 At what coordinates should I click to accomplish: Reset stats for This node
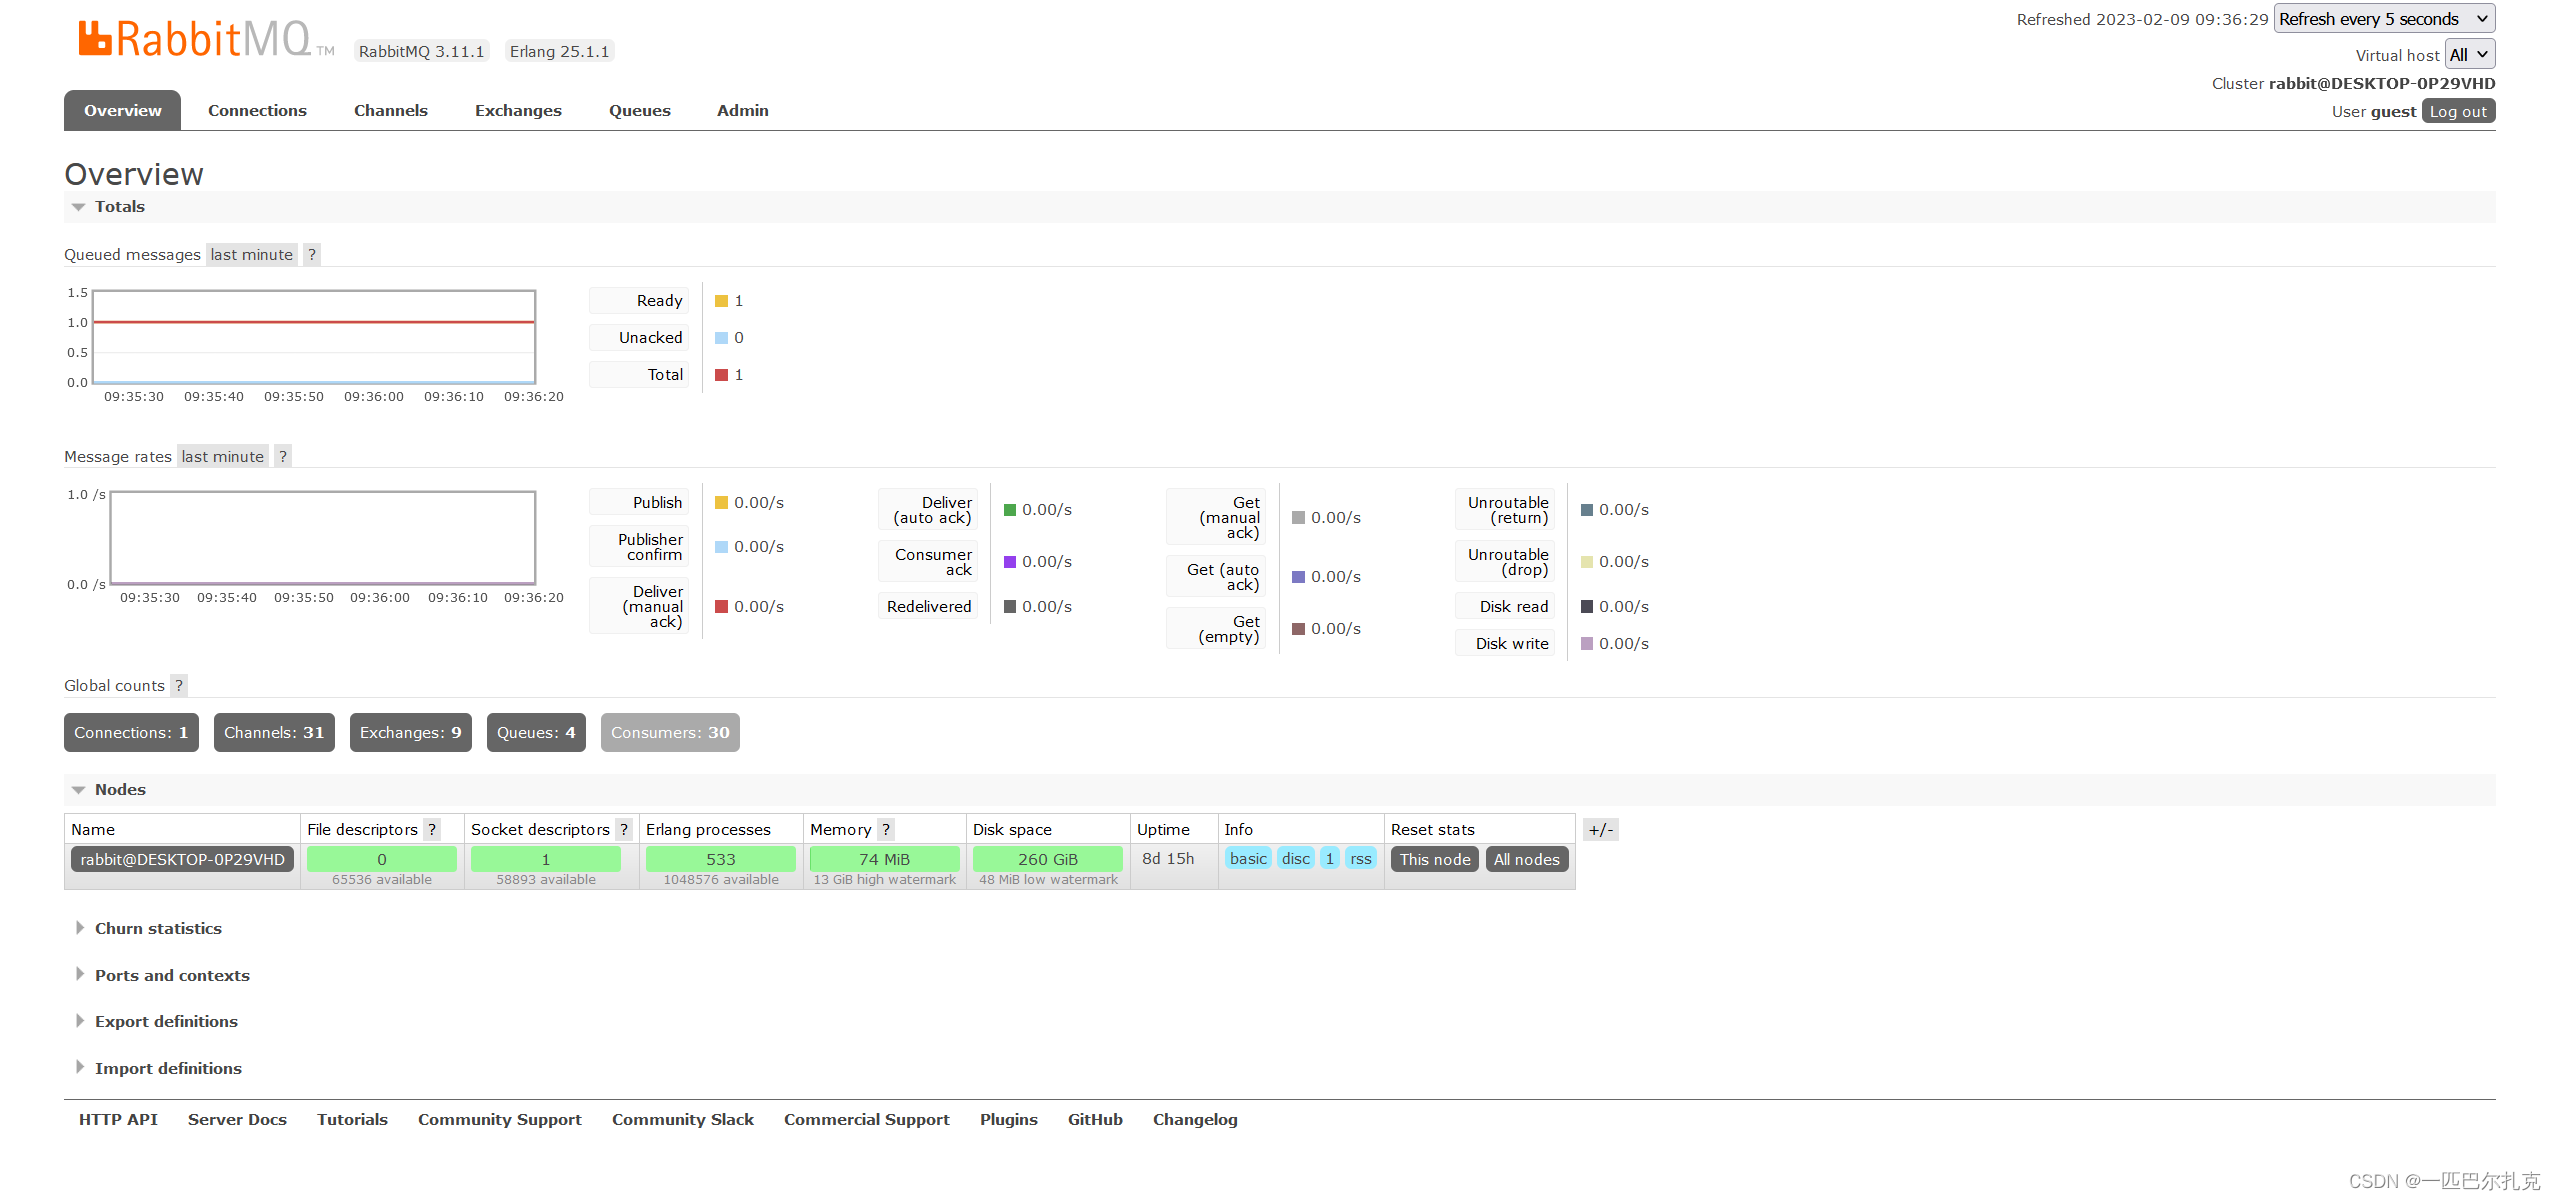[x=1434, y=860]
